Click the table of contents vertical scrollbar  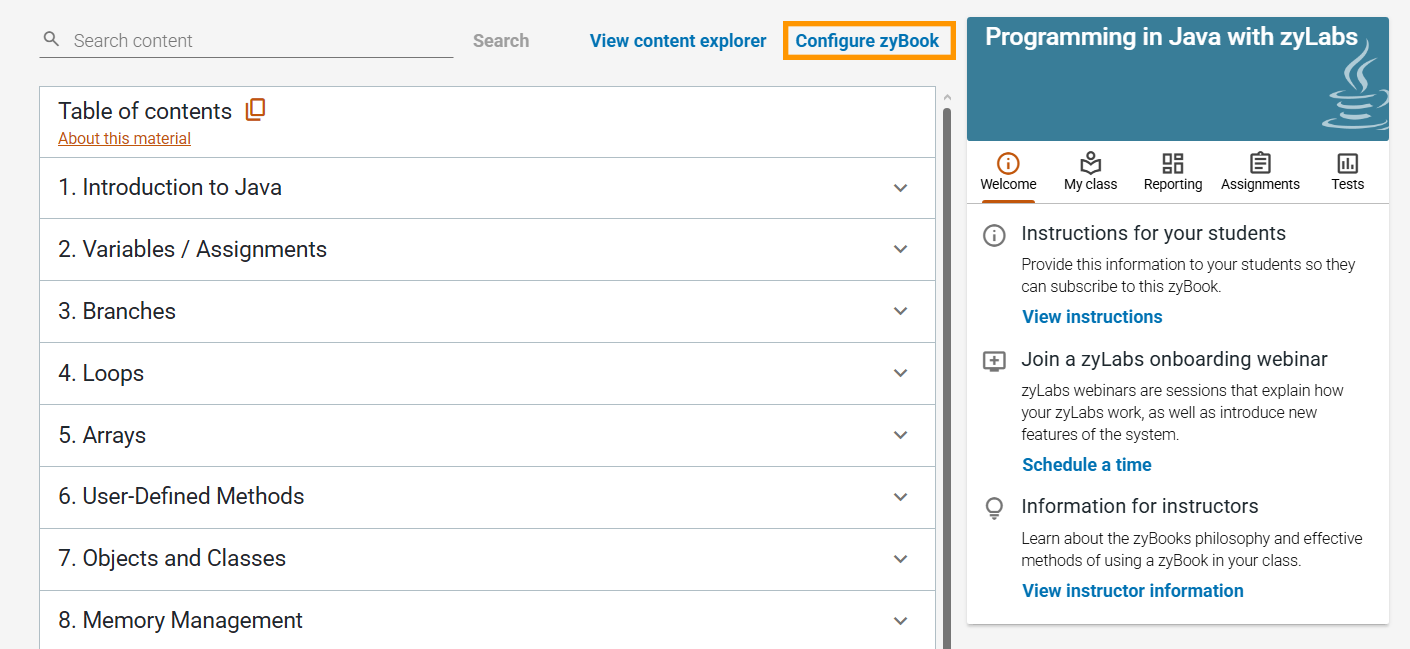tap(947, 378)
